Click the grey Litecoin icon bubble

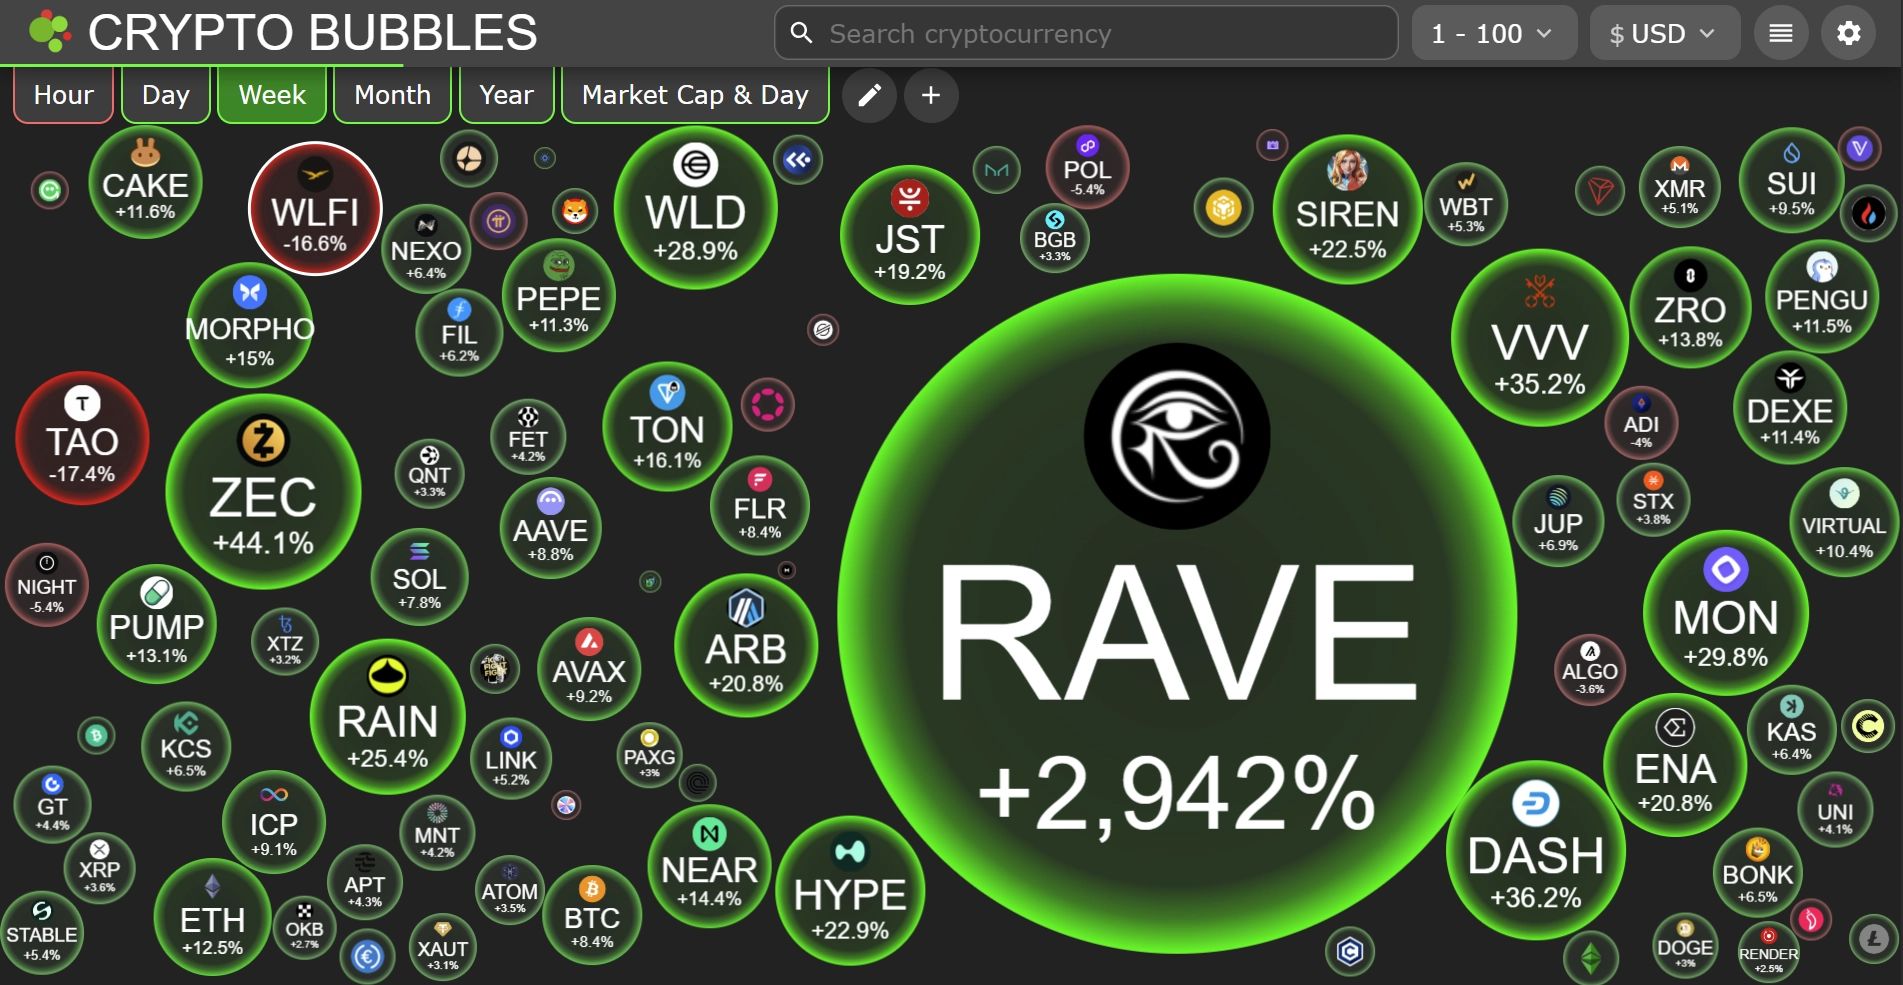[x=1873, y=938]
